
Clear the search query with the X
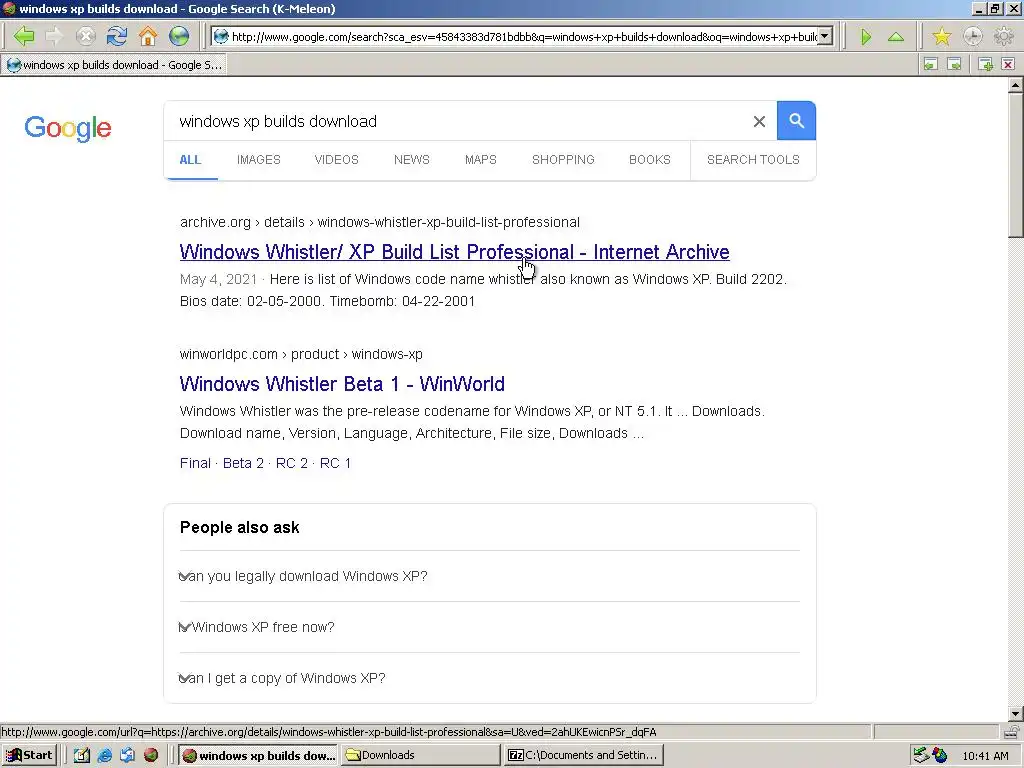click(759, 121)
